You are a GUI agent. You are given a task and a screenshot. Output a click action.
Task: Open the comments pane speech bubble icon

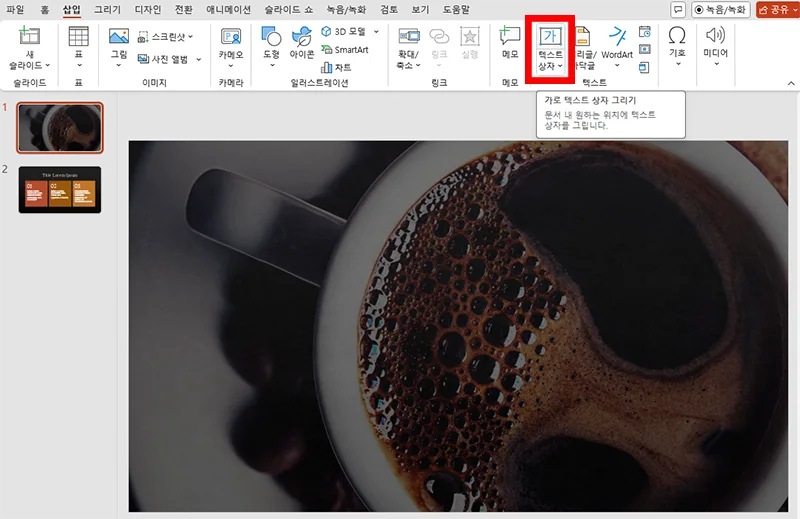click(678, 10)
